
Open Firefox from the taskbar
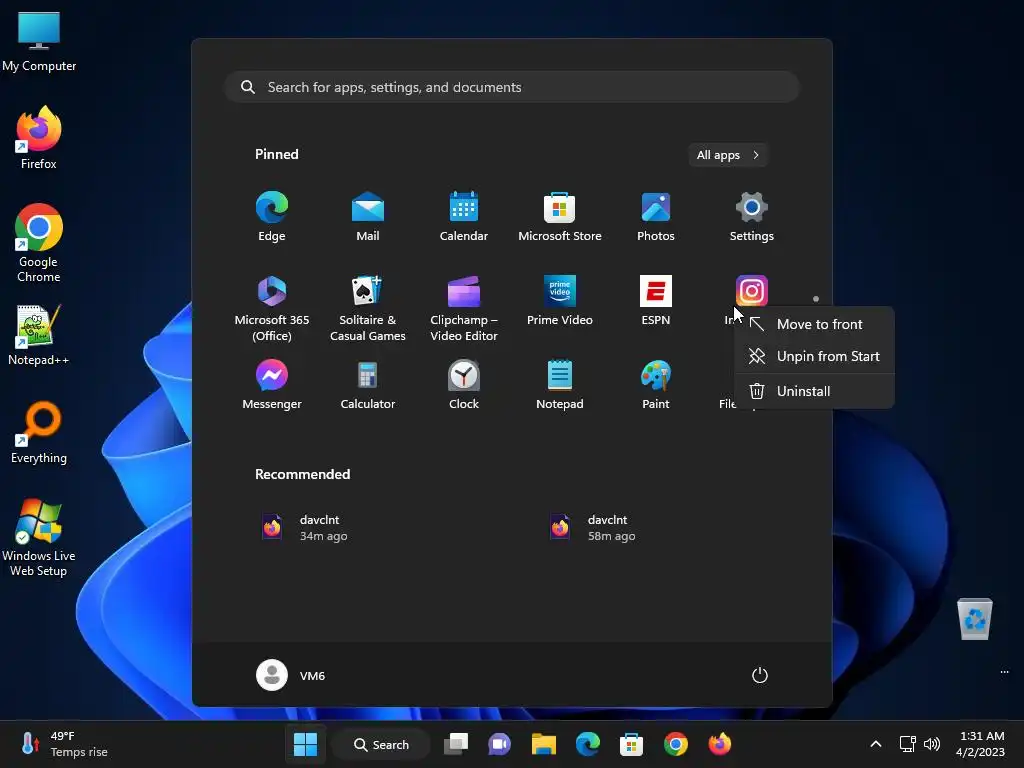coord(720,744)
